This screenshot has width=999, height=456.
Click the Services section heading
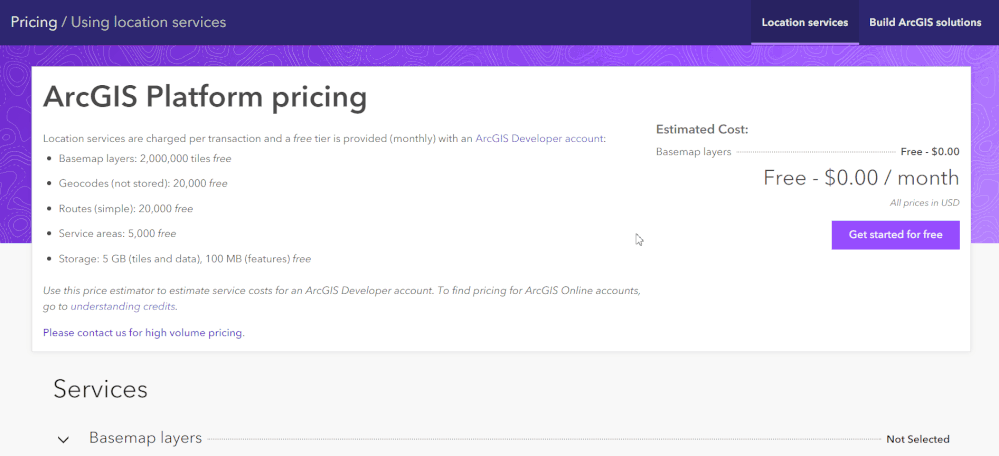100,389
